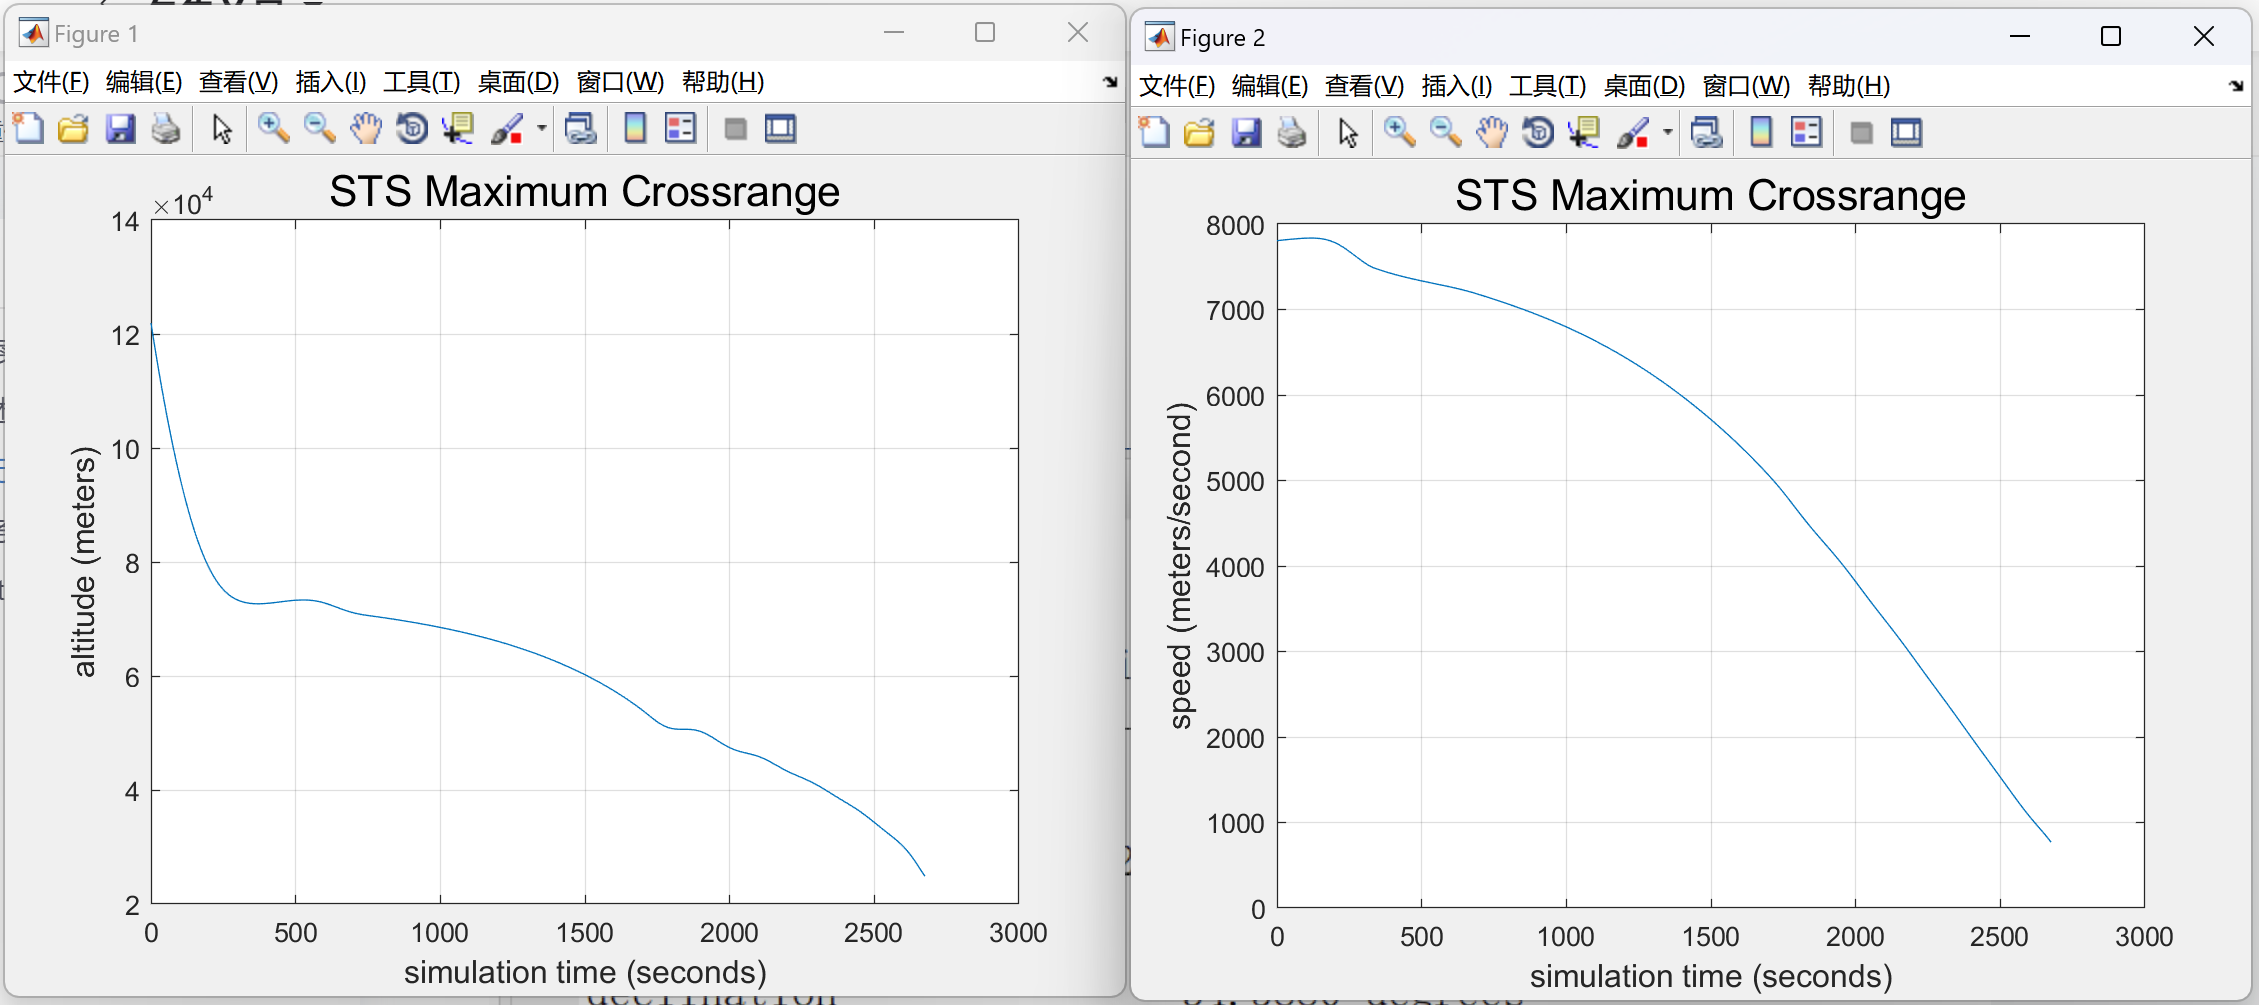Open file icon in Figure 2 toolbar
This screenshot has width=2259, height=1005.
pyautogui.click(x=1199, y=133)
